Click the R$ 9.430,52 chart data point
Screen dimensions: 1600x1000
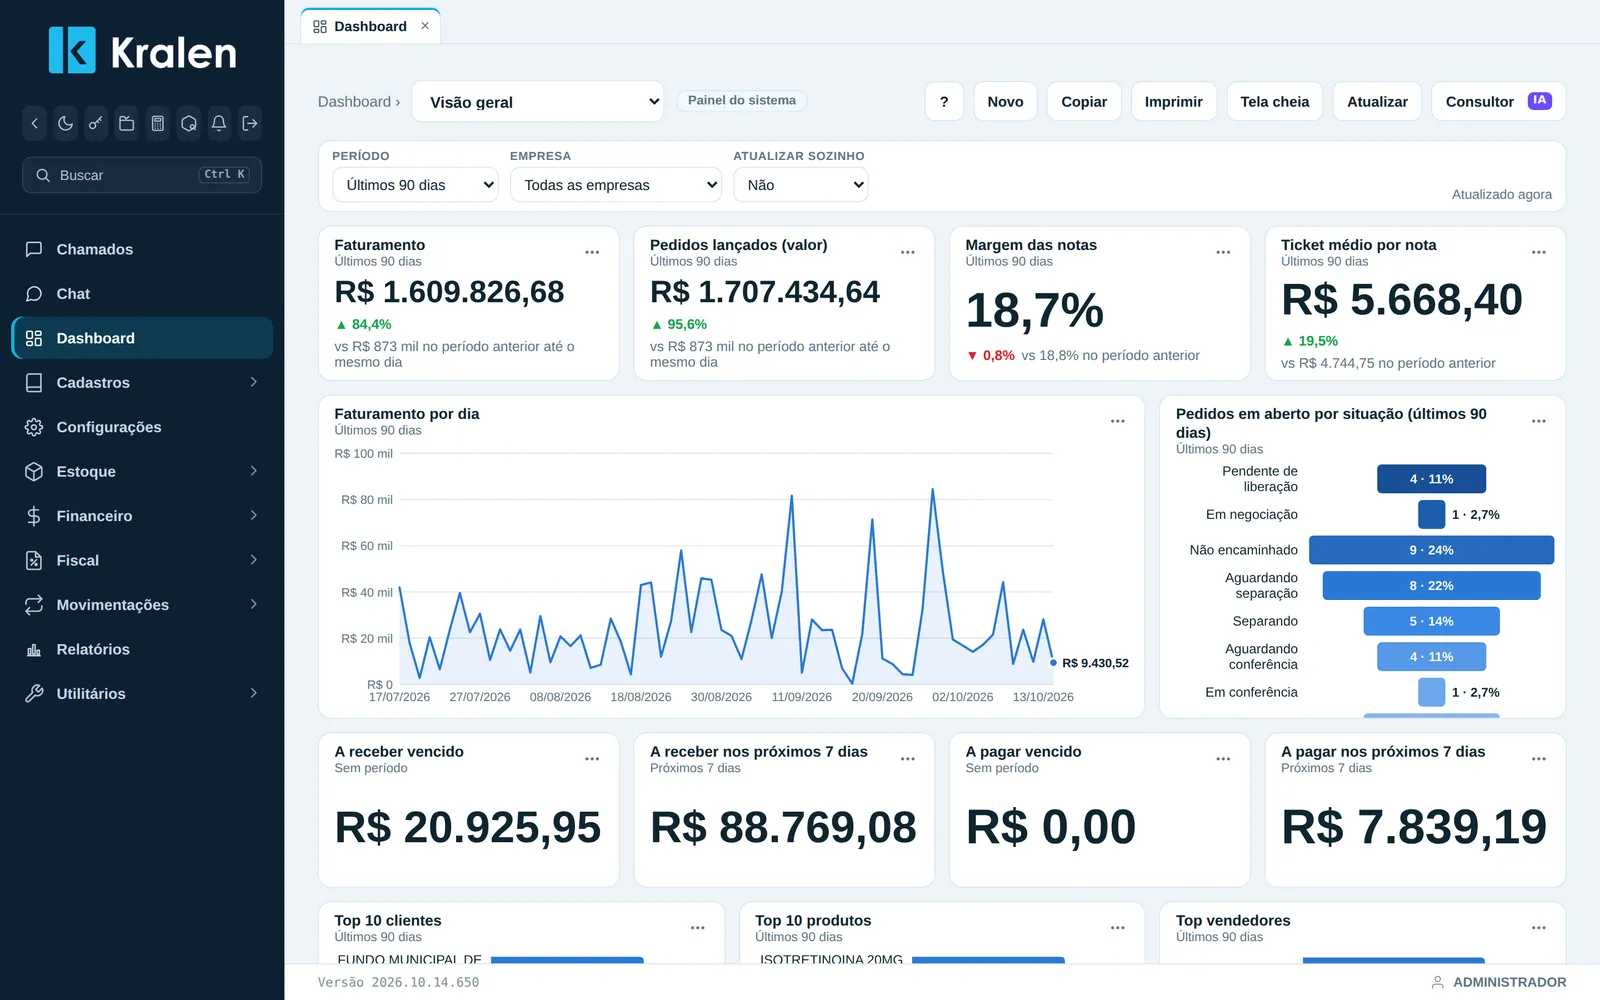point(1053,663)
